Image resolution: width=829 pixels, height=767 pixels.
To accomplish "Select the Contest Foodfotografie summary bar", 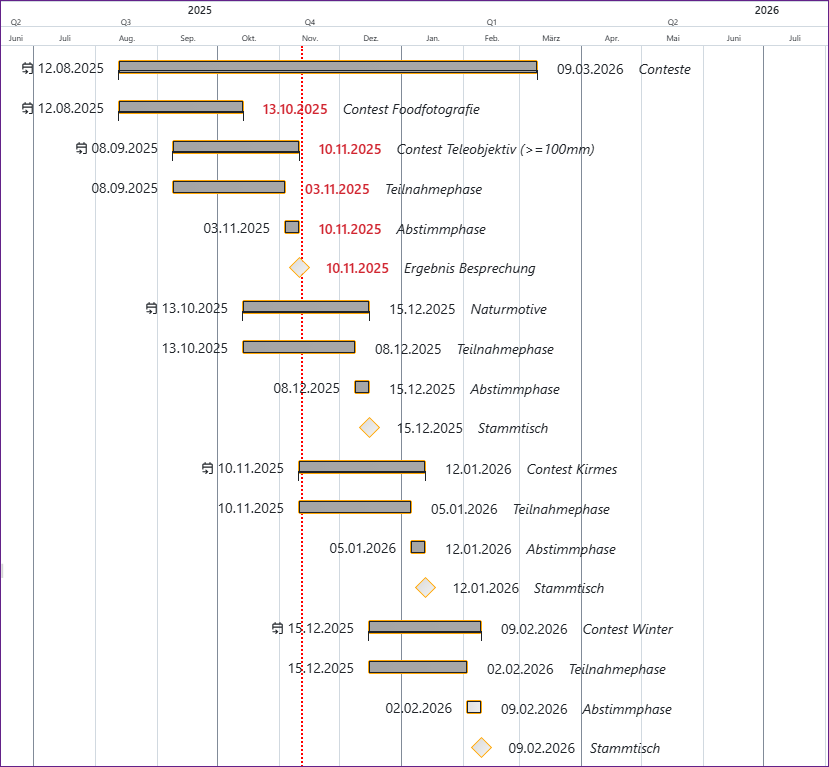I will pos(180,107).
